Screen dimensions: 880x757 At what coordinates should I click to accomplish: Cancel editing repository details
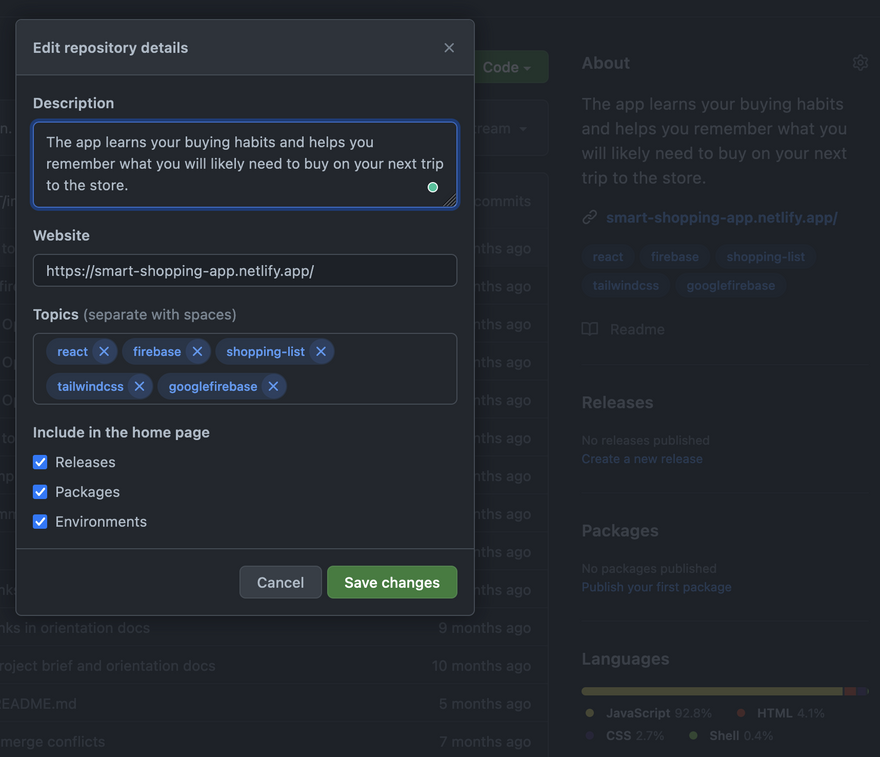pos(280,583)
